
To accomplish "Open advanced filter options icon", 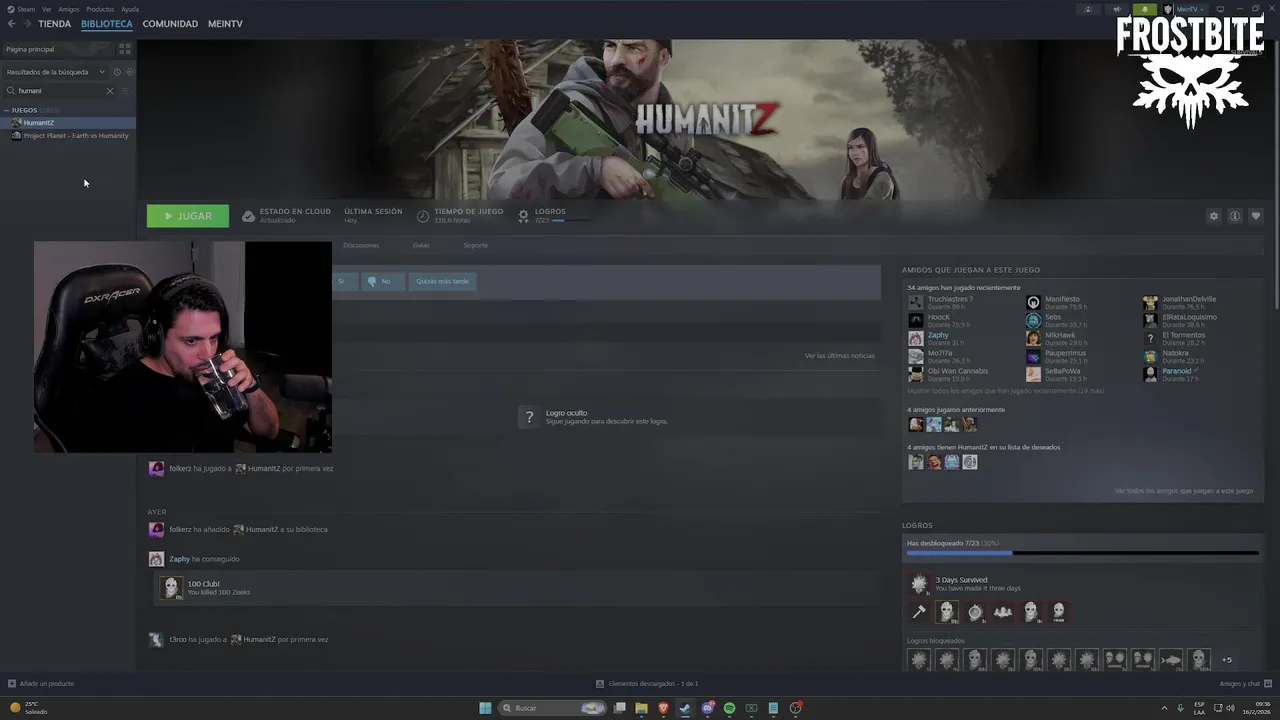I will [125, 91].
